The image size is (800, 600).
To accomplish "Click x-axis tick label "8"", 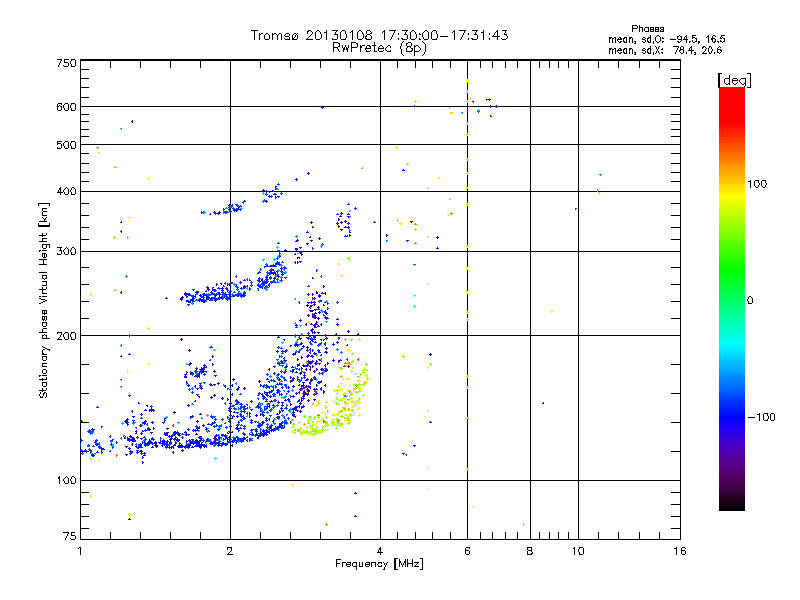I will [530, 551].
